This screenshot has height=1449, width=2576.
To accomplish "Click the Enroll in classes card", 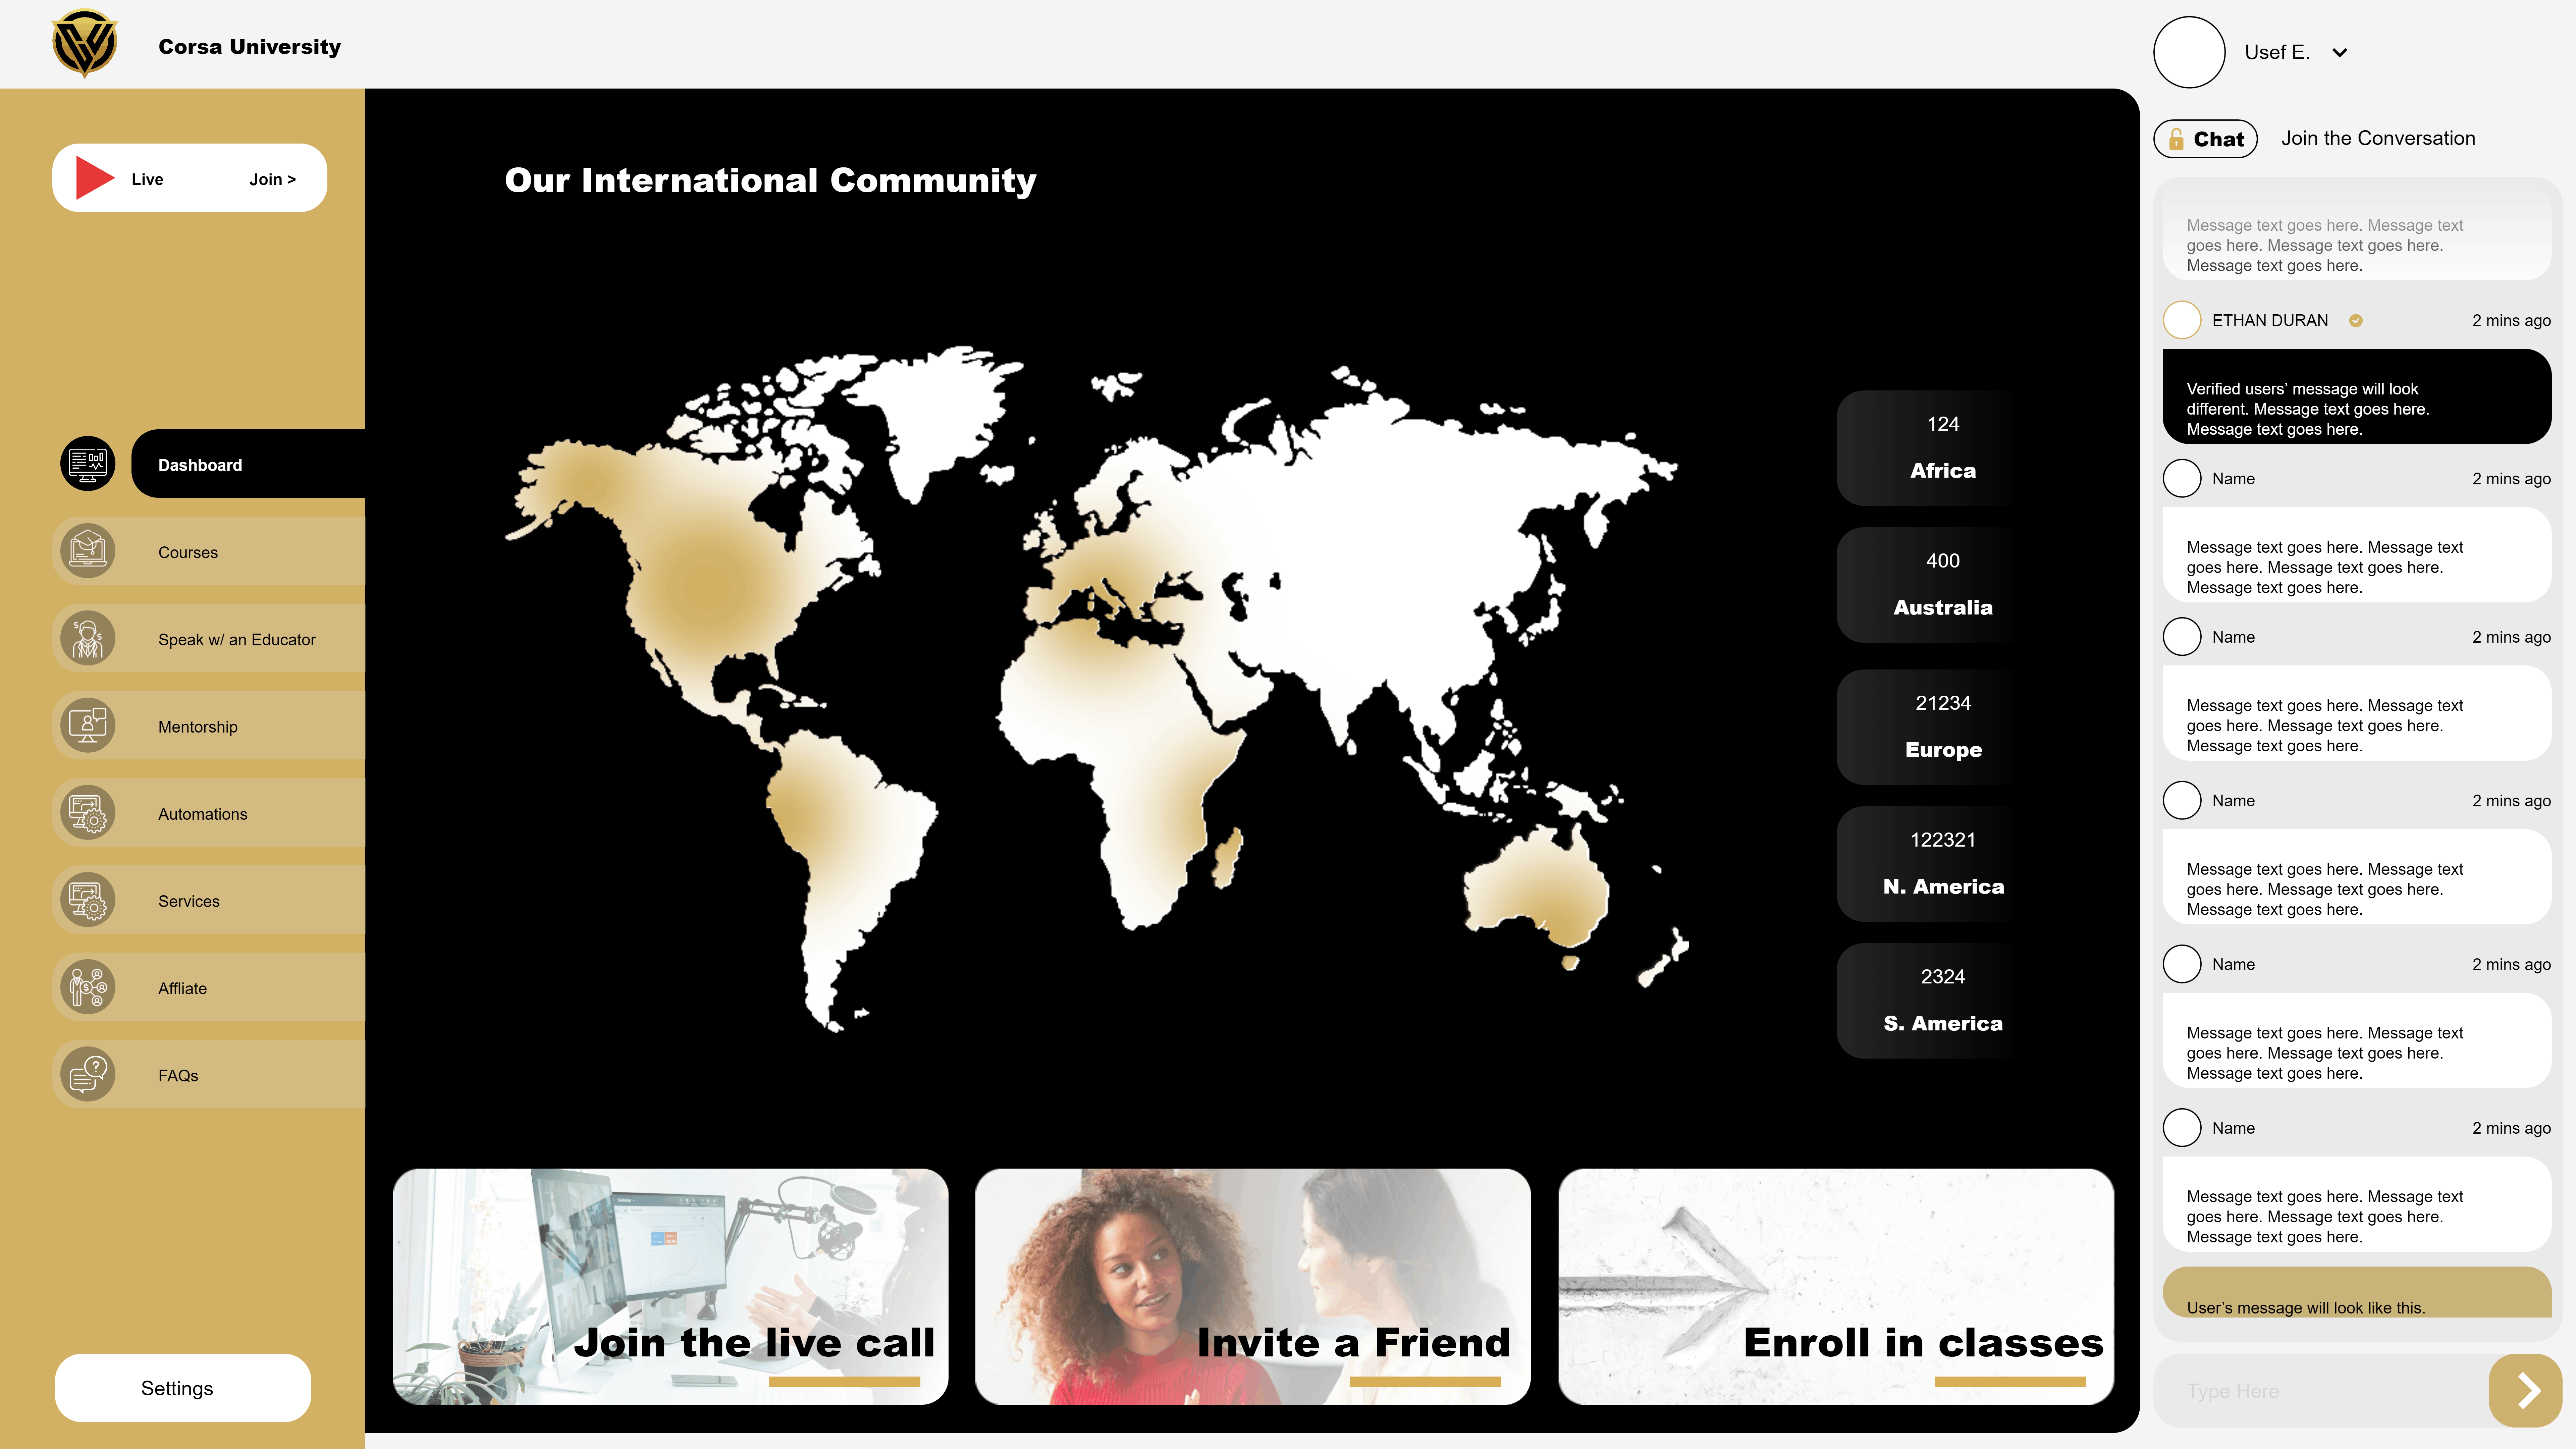I will click(1836, 1286).
